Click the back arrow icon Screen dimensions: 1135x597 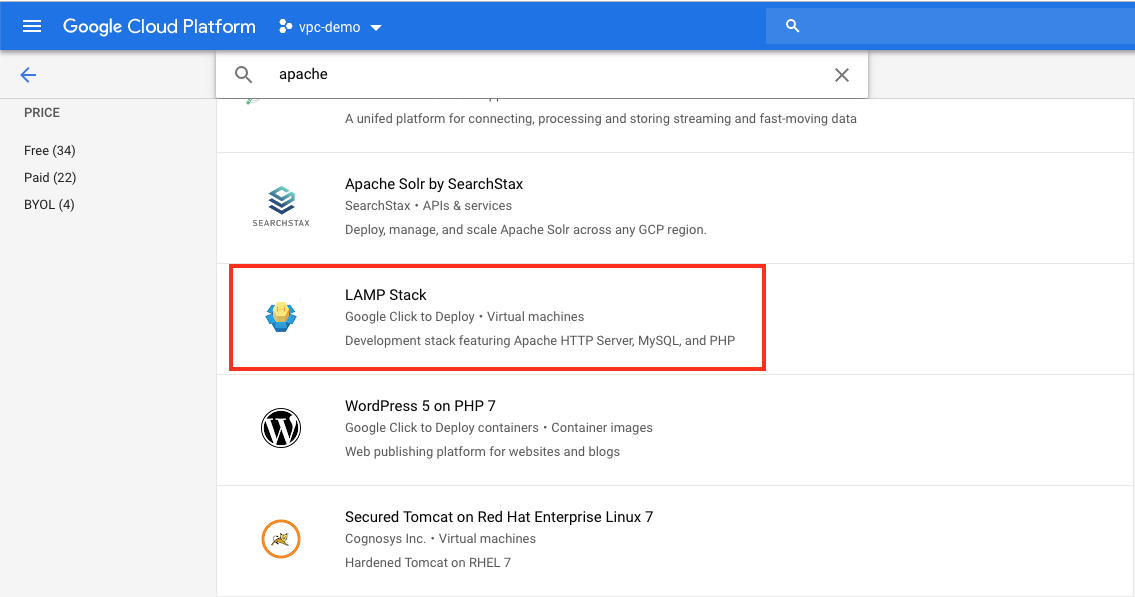point(28,75)
